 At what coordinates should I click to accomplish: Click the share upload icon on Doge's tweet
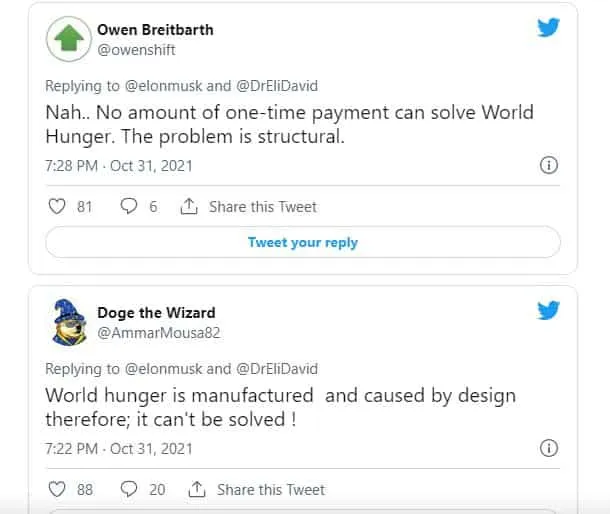pos(197,489)
